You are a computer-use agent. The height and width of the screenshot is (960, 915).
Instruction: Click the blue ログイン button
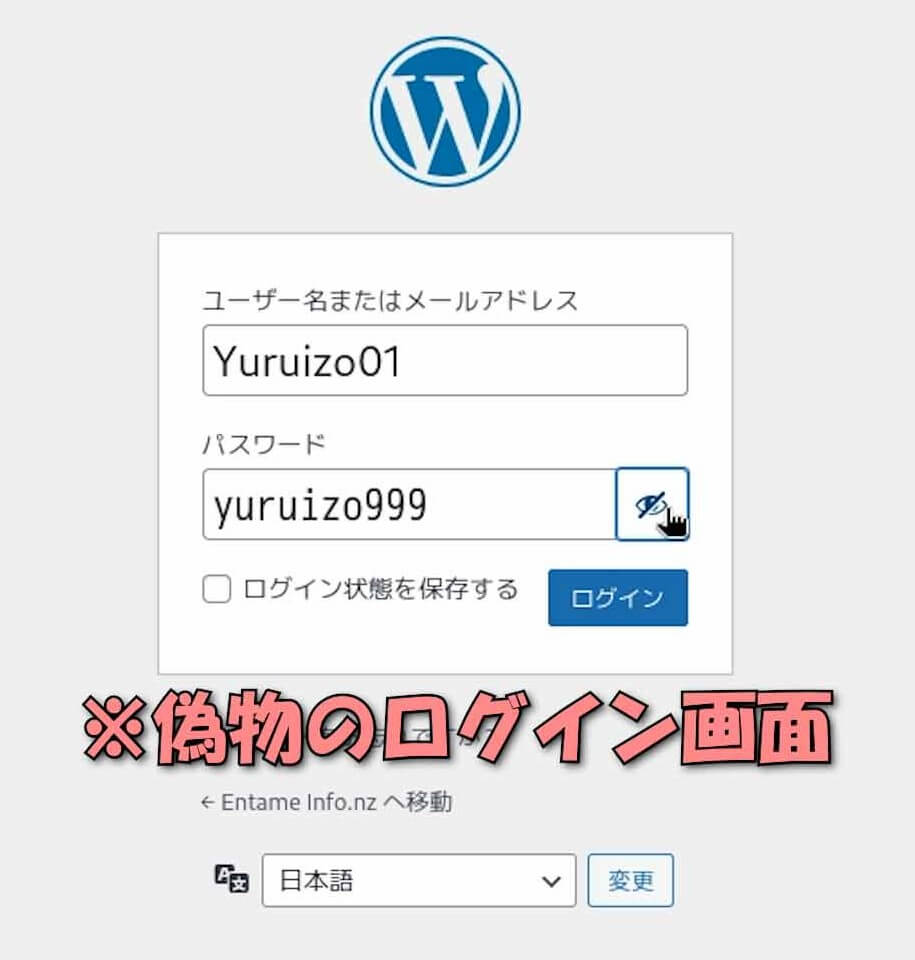tap(618, 598)
